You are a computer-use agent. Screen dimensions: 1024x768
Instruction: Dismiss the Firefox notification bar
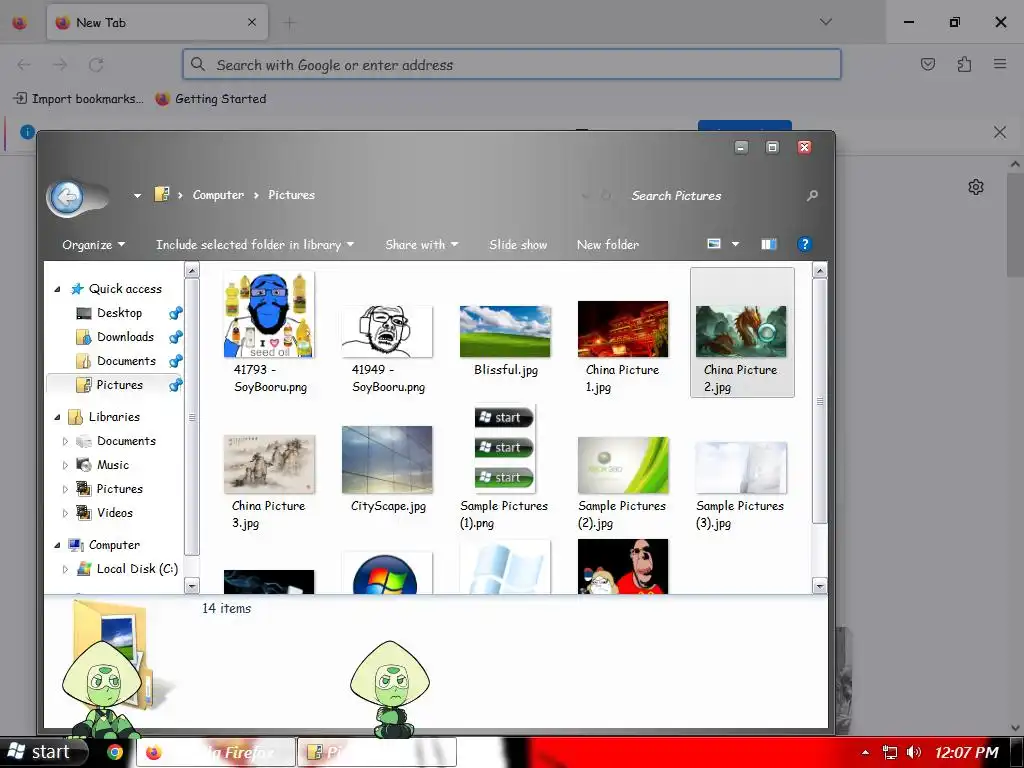point(1000,133)
